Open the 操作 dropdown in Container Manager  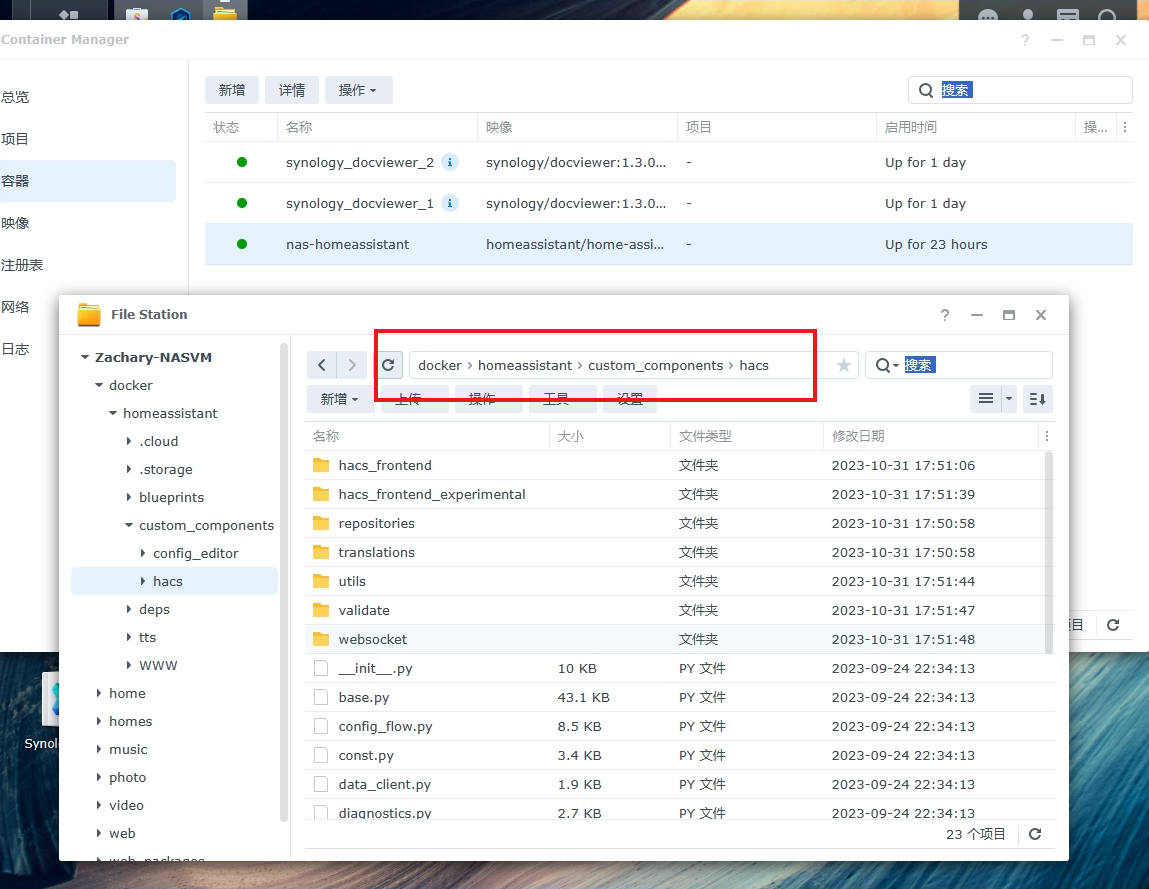click(x=358, y=90)
